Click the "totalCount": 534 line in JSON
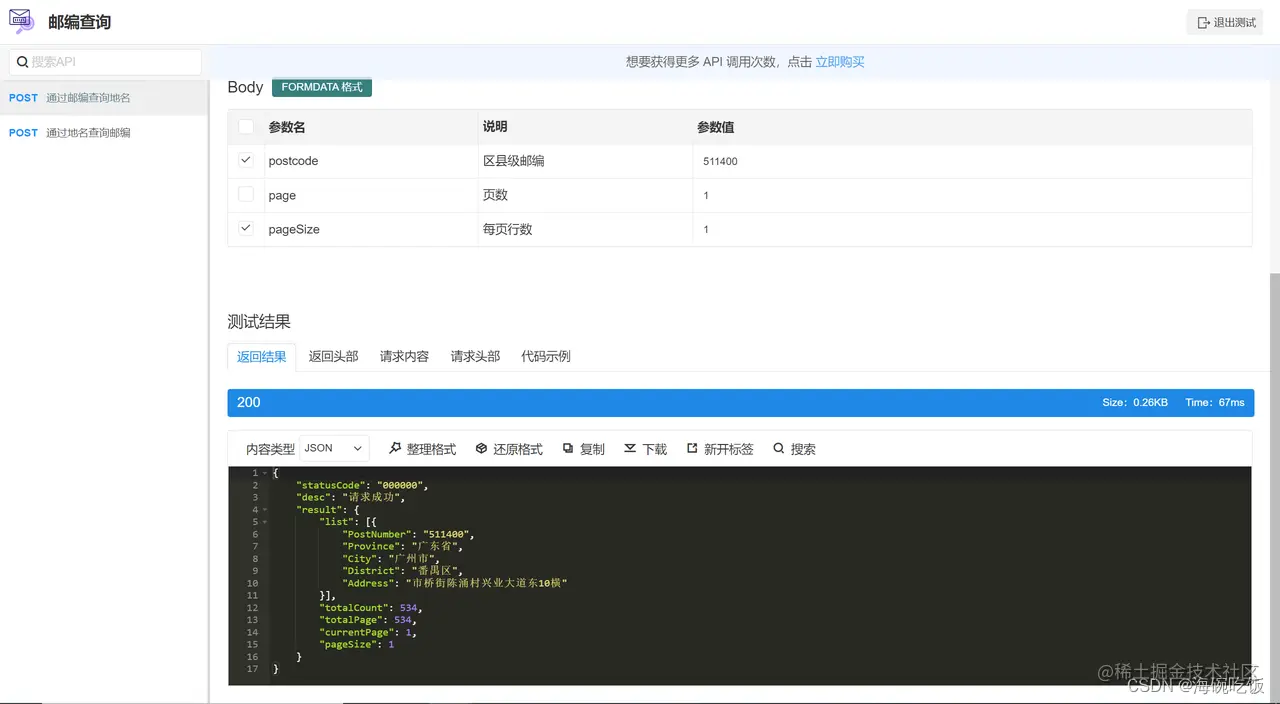1280x704 pixels. point(371,608)
